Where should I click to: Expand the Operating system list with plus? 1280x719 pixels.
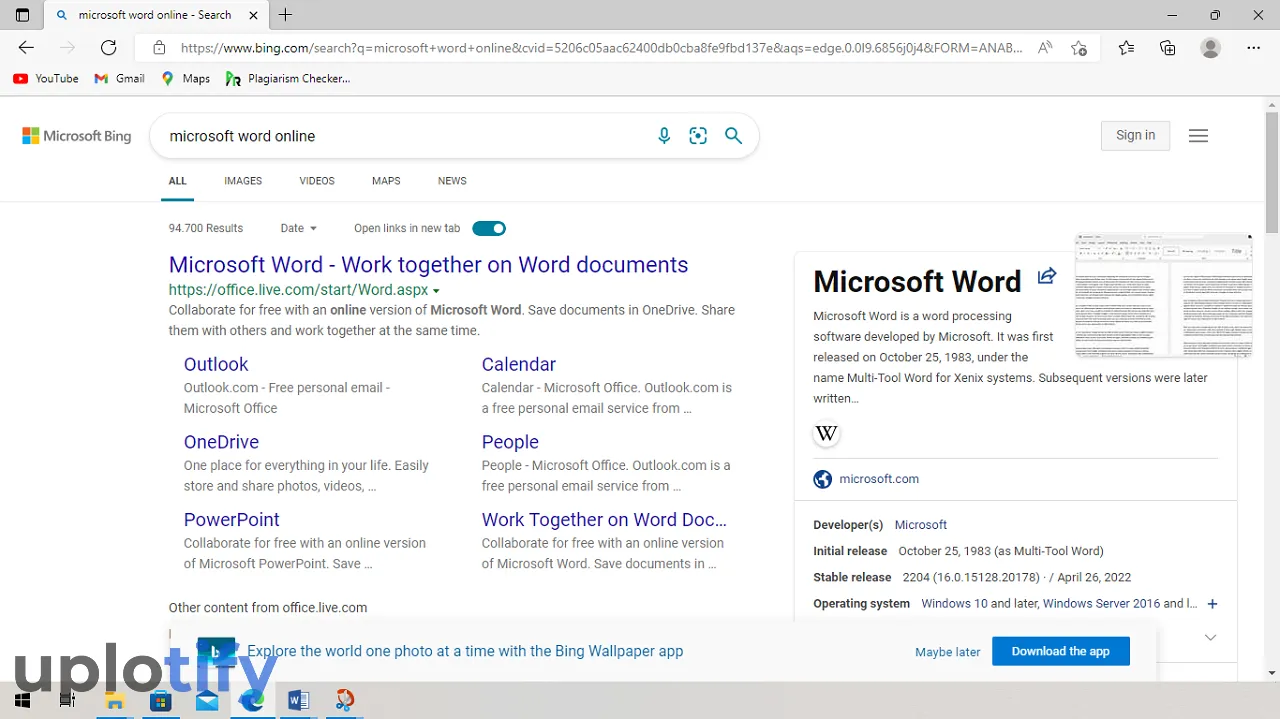1212,604
